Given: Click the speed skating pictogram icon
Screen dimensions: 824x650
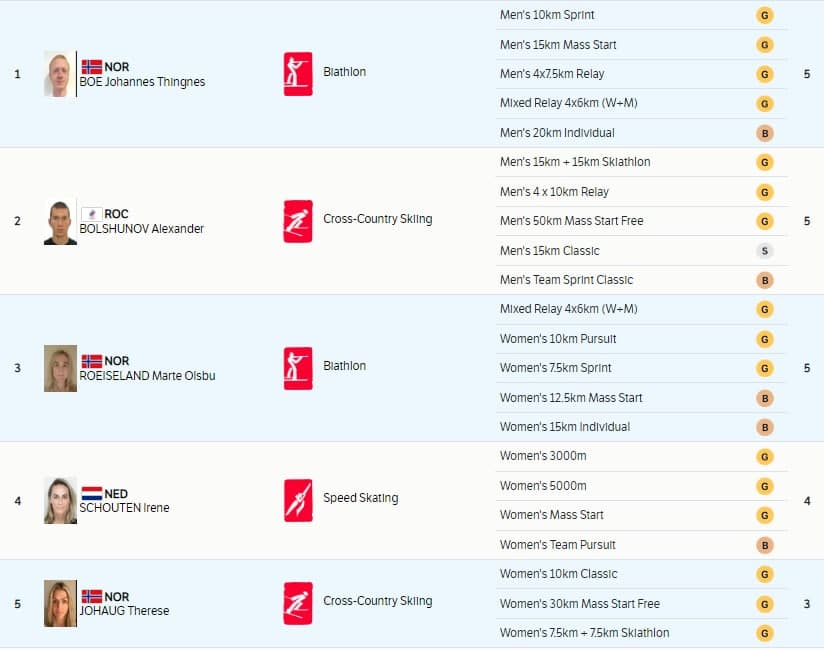Looking at the screenshot, I should tap(298, 500).
